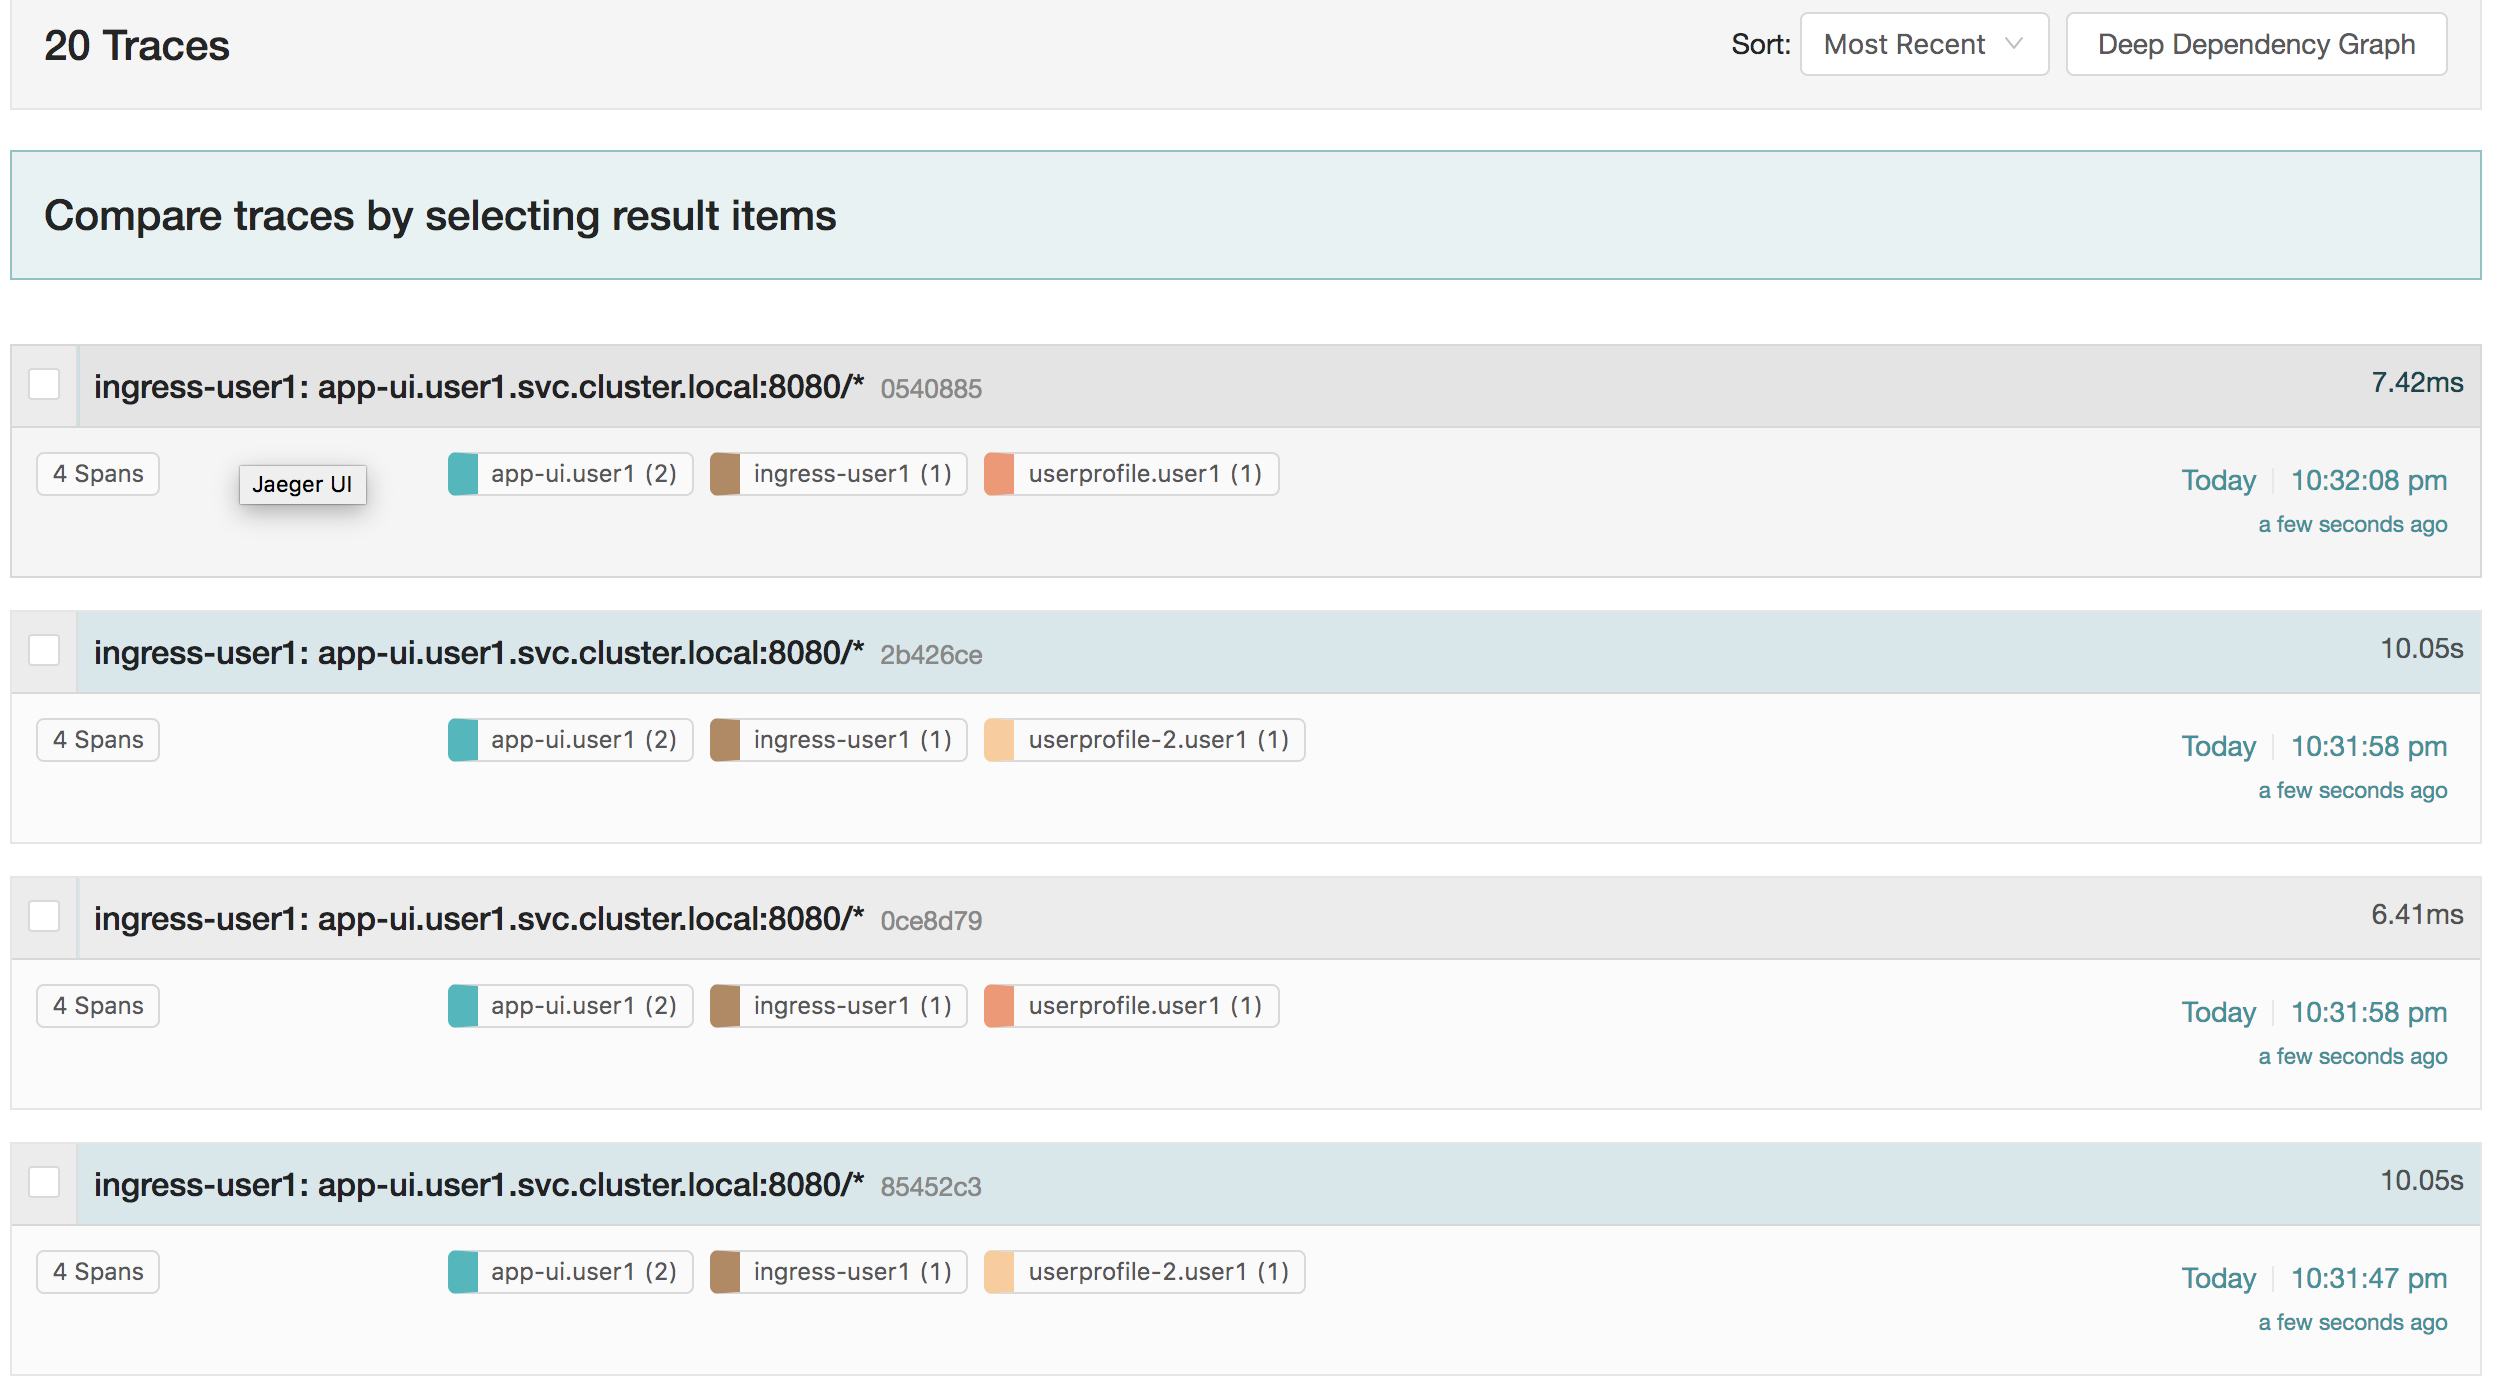The image size is (2510, 1394).
Task: Click peach userprofile-2.user1 swatch in second trace
Action: pos(999,740)
